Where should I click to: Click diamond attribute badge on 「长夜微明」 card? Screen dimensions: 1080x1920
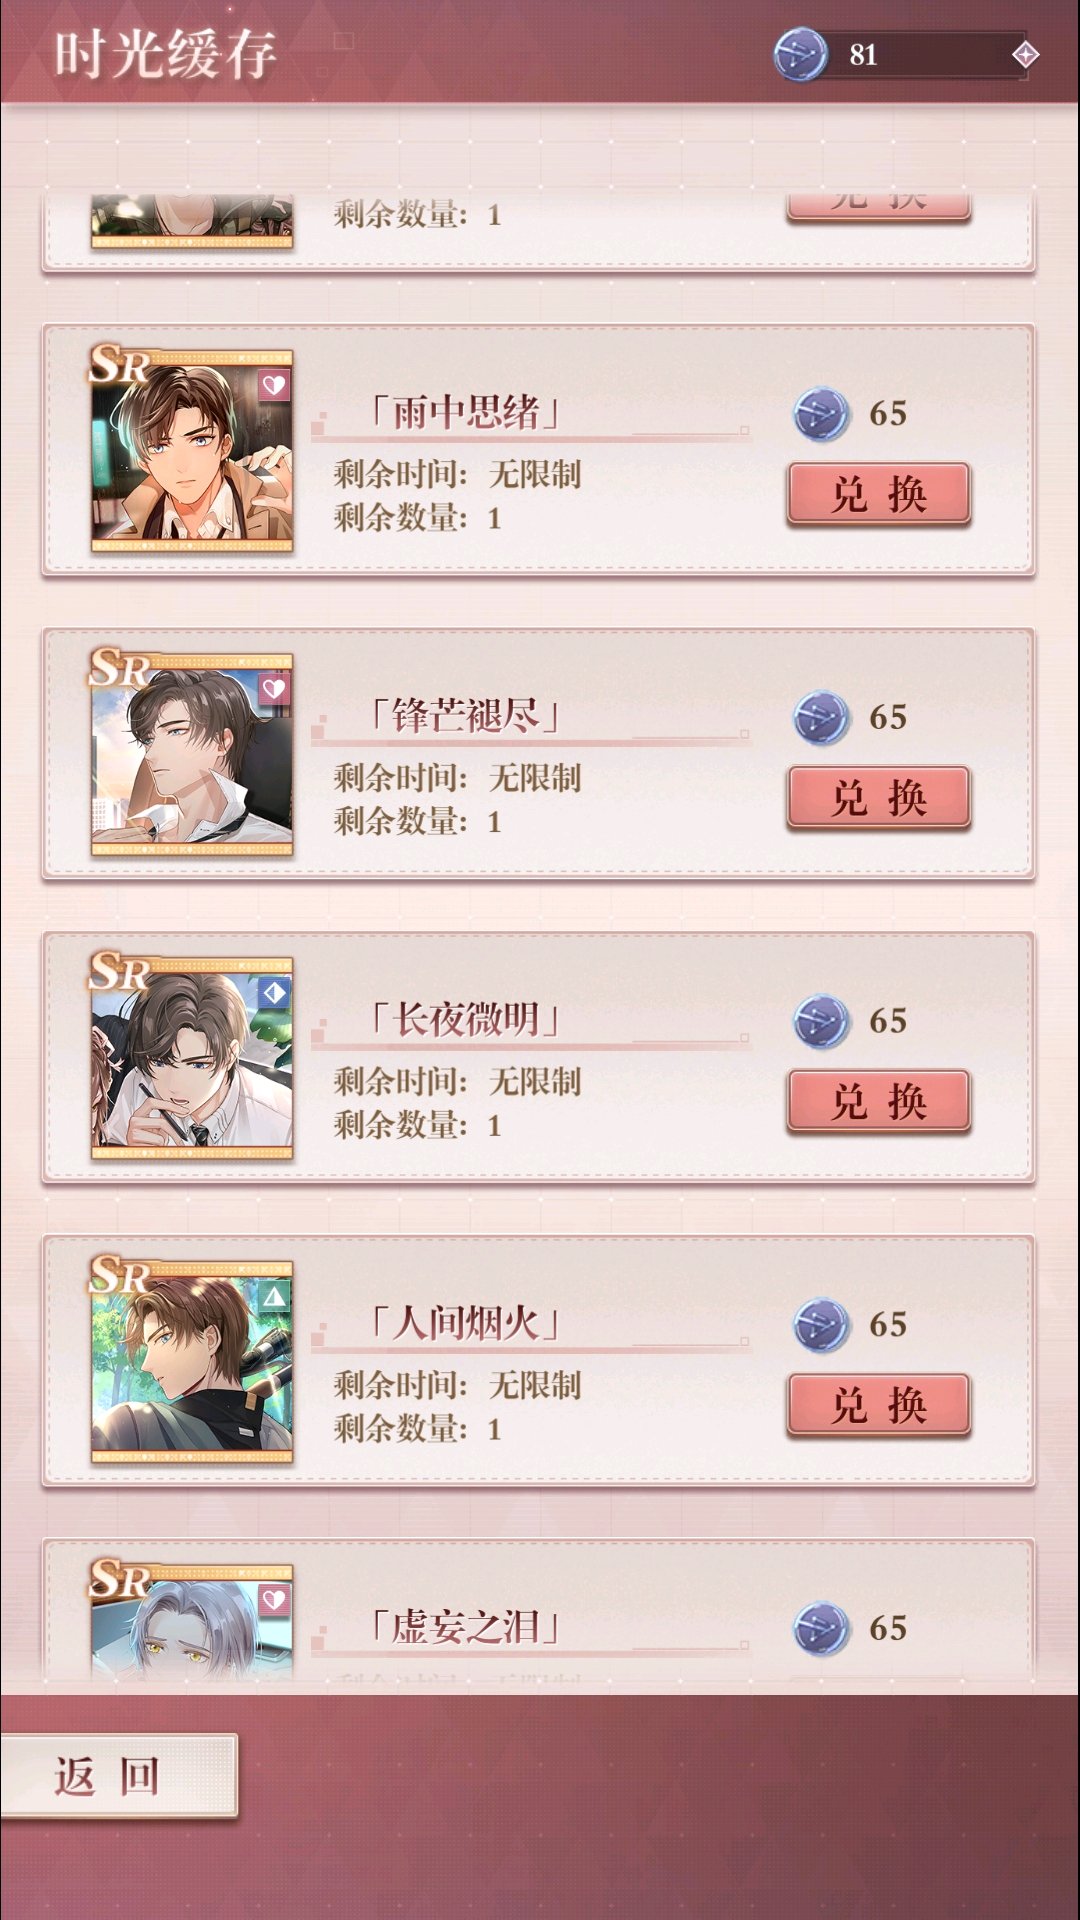pyautogui.click(x=274, y=993)
